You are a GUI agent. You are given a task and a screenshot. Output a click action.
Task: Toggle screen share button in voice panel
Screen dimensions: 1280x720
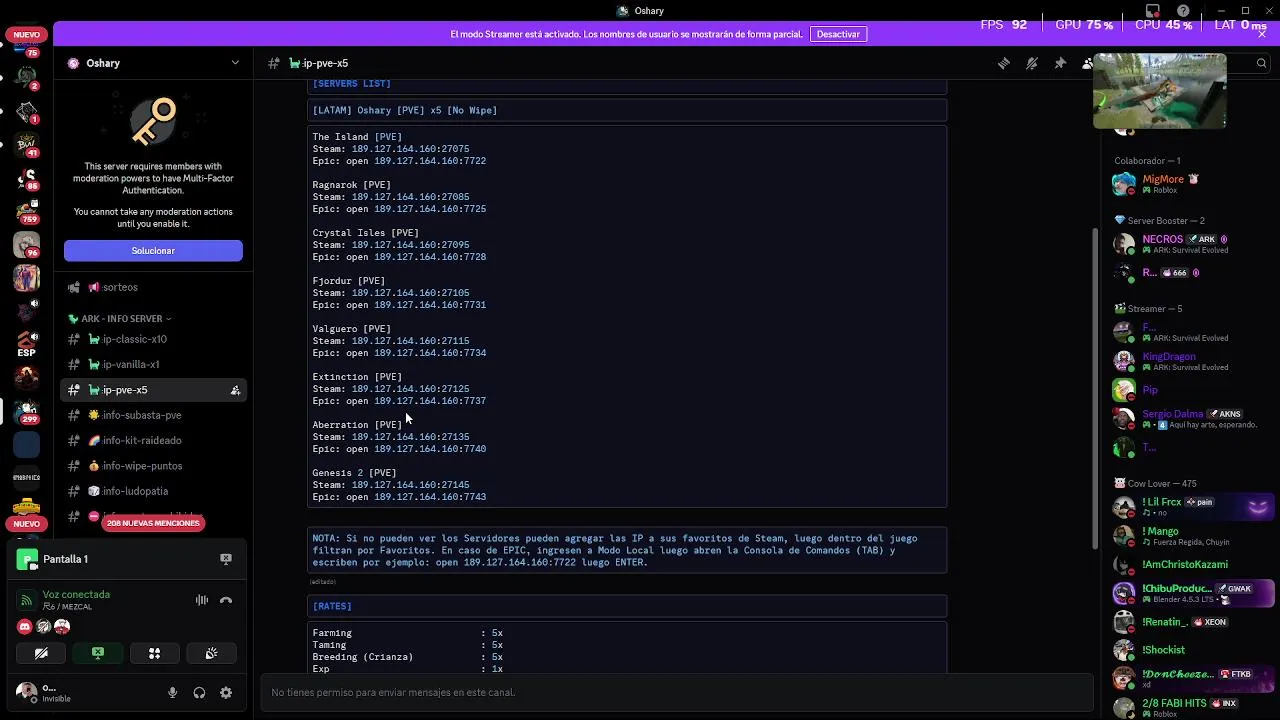tap(98, 653)
